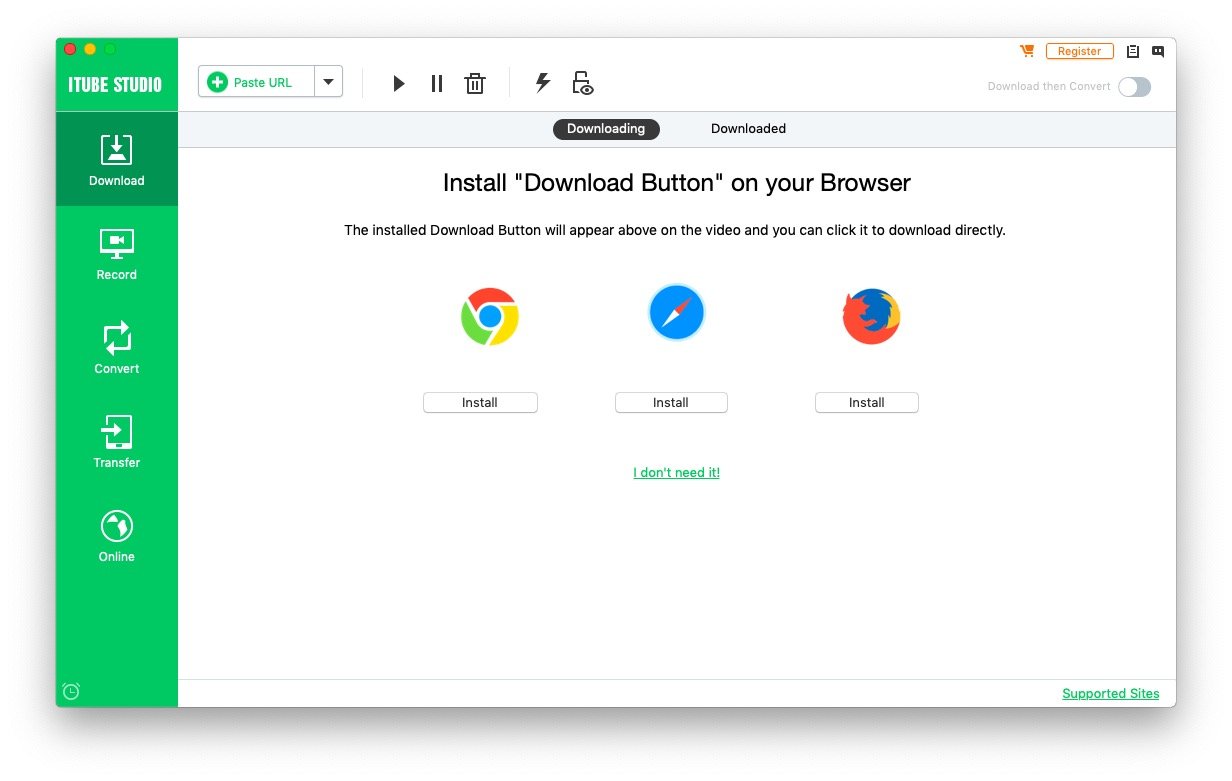This screenshot has height=781, width=1232.
Task: Install the Safari download extension
Action: tap(671, 403)
